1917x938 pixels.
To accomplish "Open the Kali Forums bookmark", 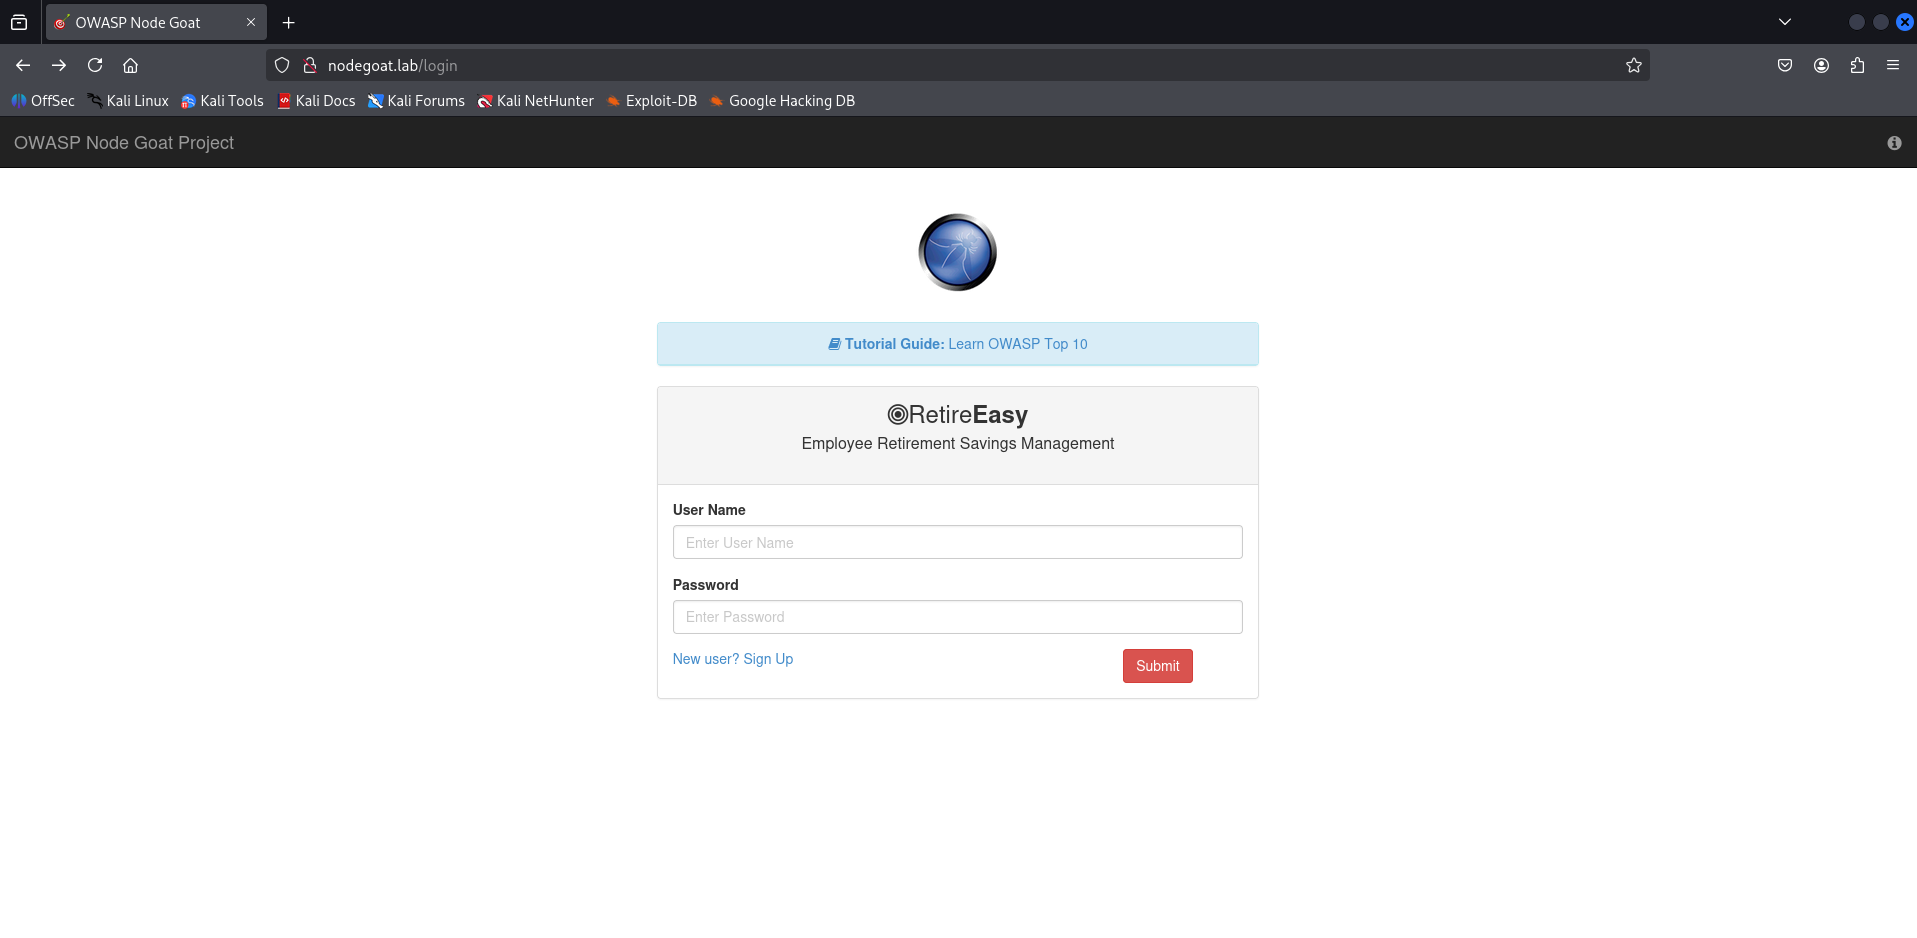I will (416, 101).
